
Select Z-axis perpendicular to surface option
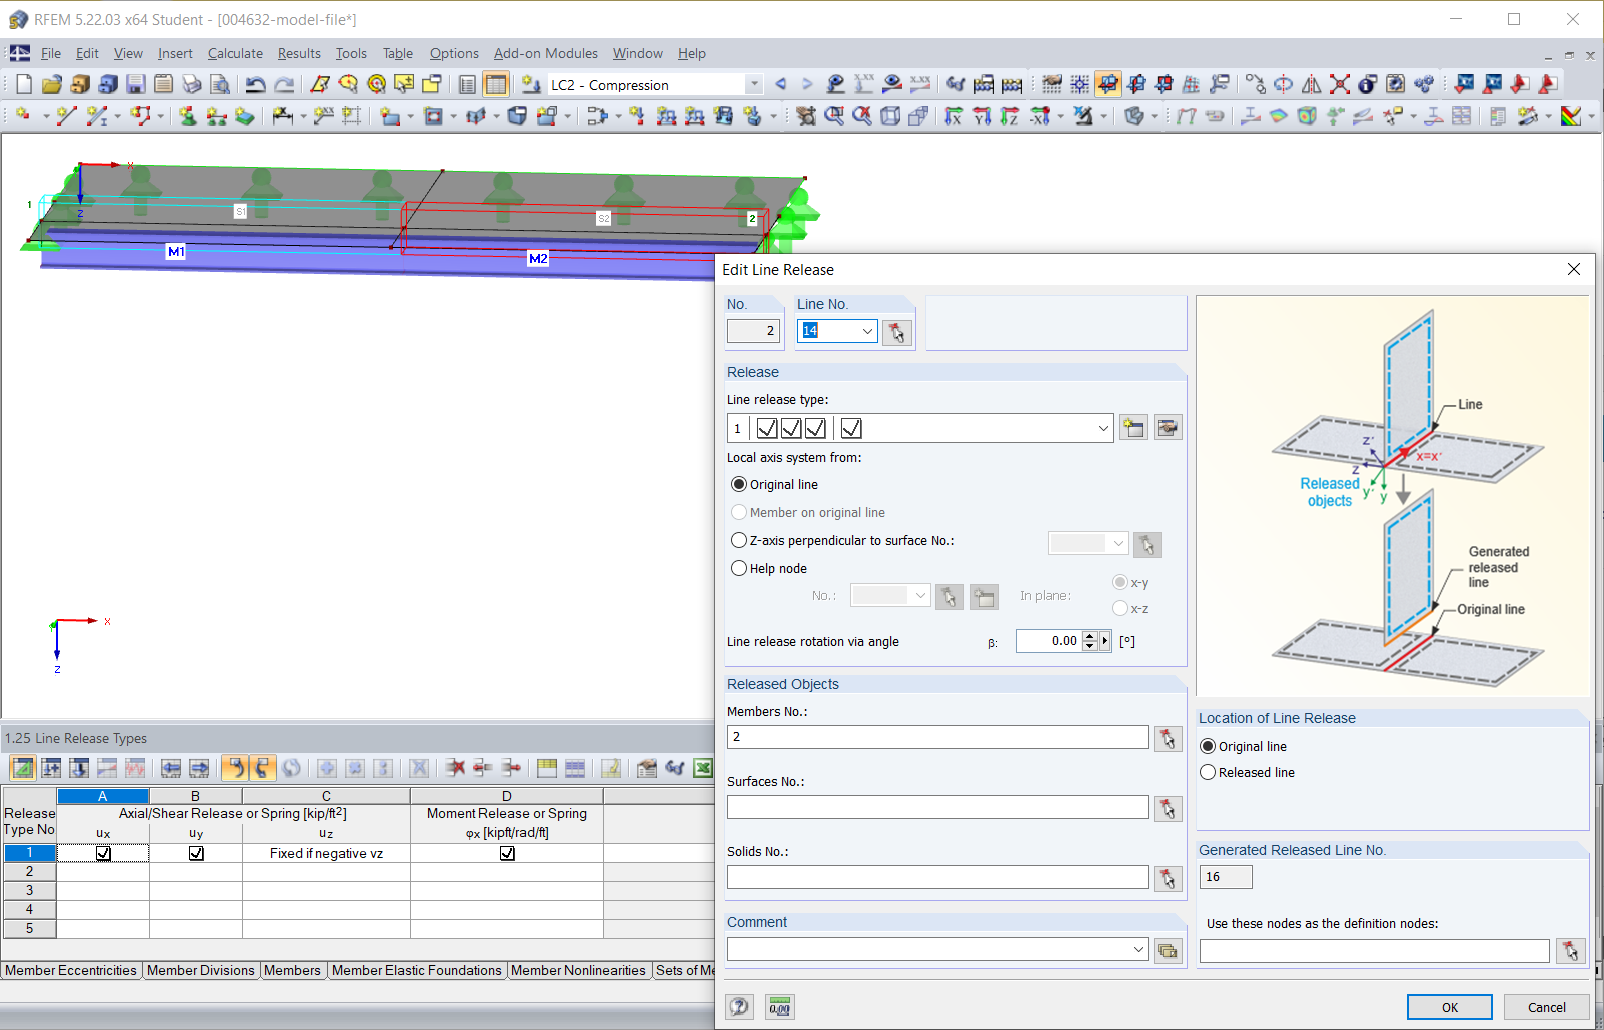pos(739,540)
